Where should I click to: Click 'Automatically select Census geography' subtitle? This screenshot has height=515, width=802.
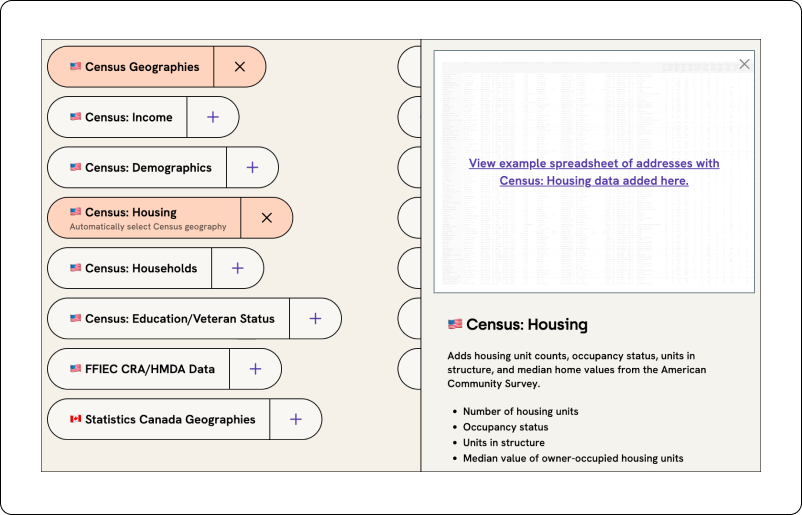click(x=148, y=227)
